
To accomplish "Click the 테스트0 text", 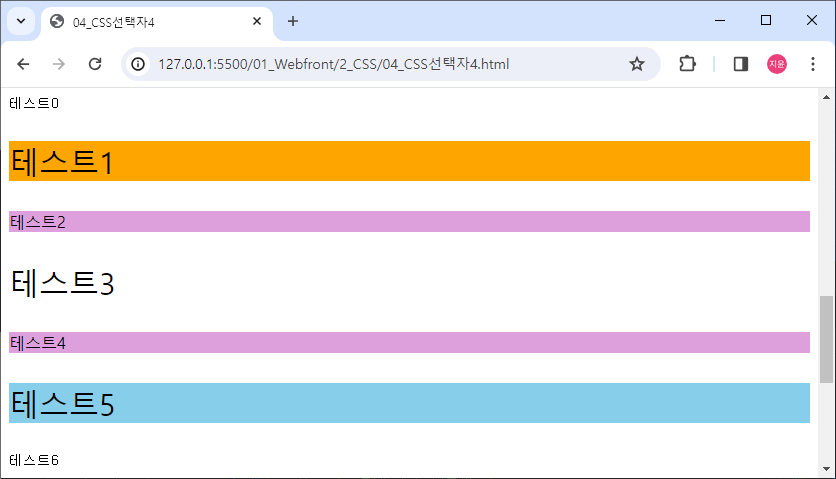I will pos(34,103).
